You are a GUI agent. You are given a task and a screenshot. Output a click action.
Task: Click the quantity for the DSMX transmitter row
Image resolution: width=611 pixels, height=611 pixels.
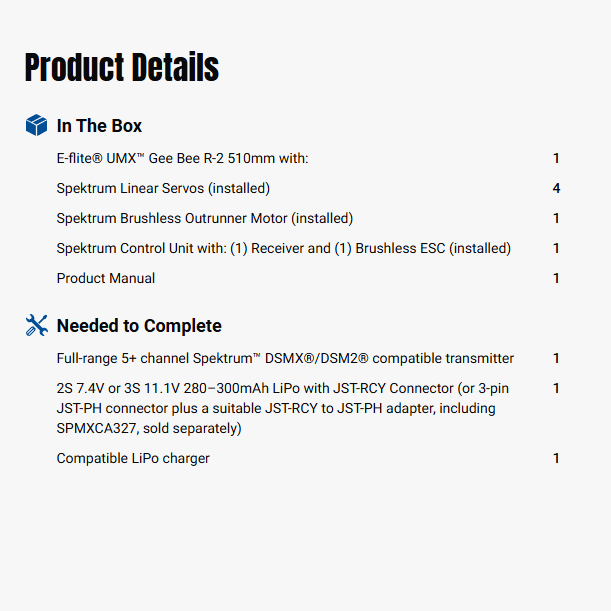click(x=556, y=358)
